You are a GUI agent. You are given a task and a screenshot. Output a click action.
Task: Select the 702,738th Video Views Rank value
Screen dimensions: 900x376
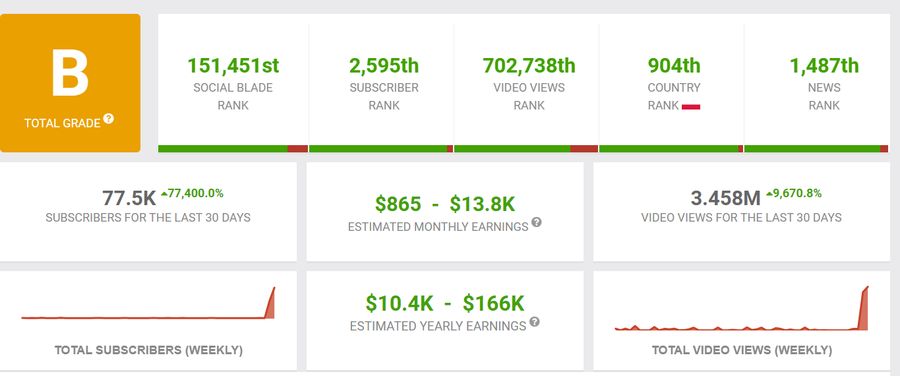[x=529, y=66]
